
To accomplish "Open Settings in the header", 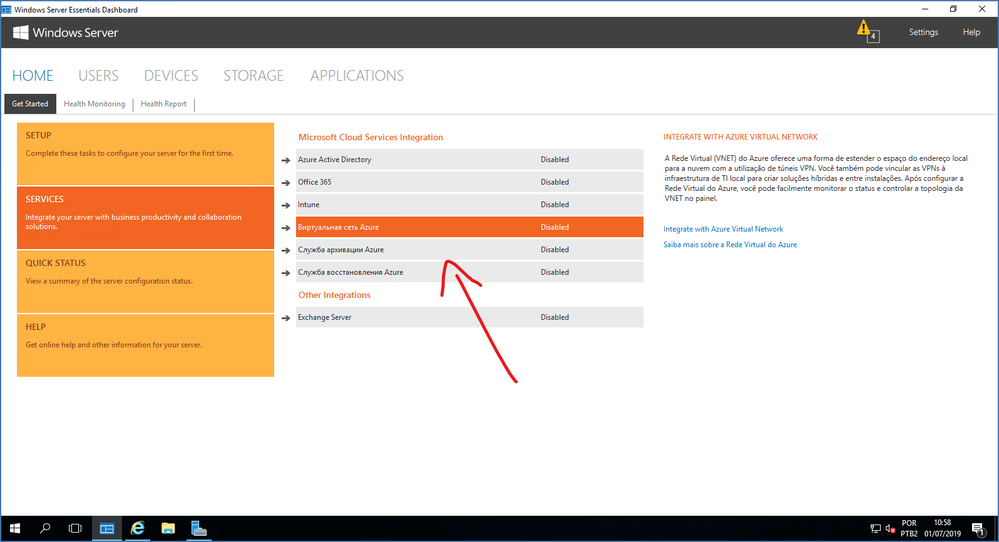I will [x=923, y=32].
